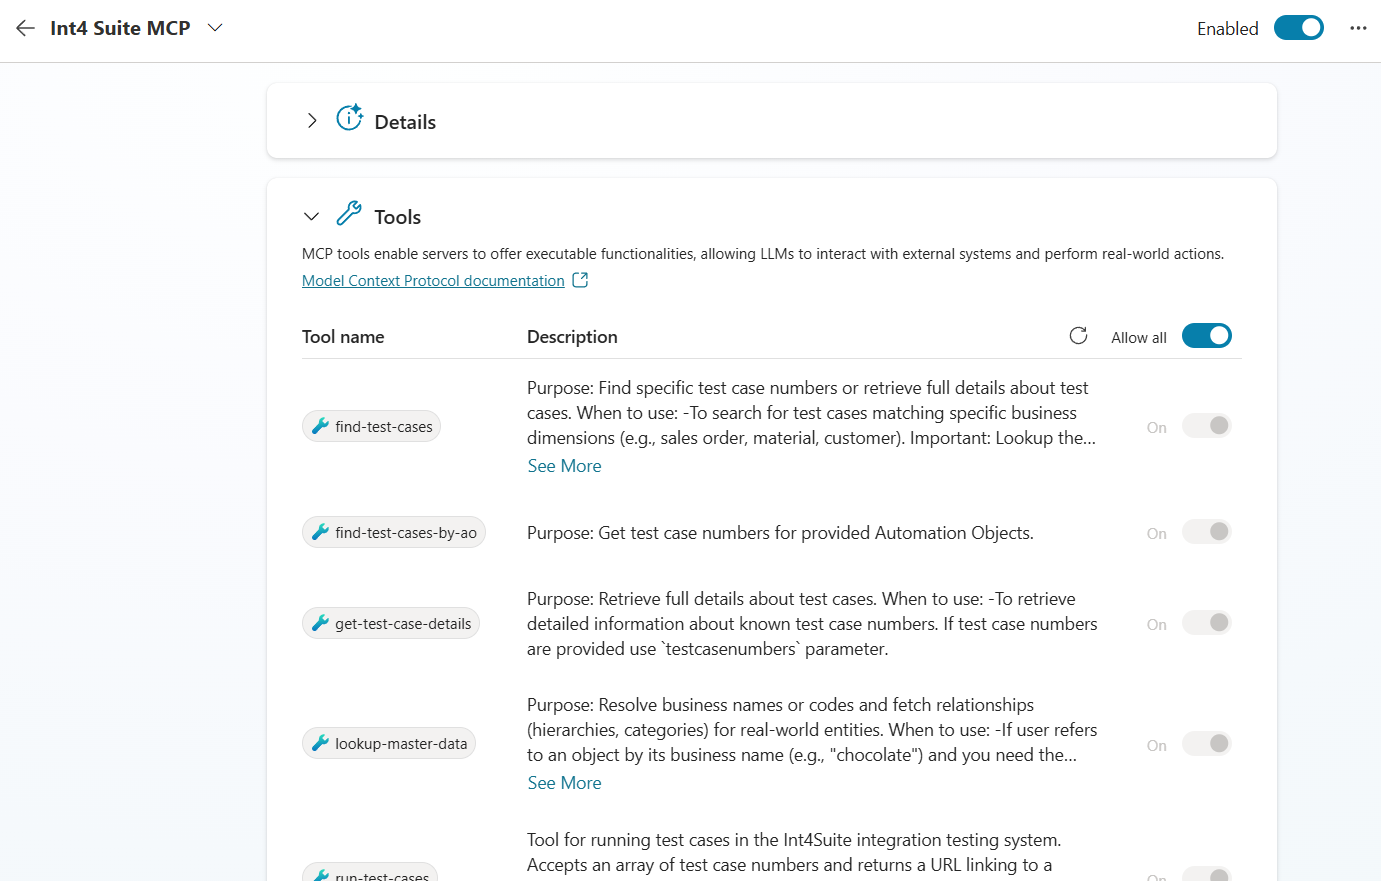Toggle the get-test-case-details tool switch
This screenshot has height=881, width=1381.
point(1207,623)
